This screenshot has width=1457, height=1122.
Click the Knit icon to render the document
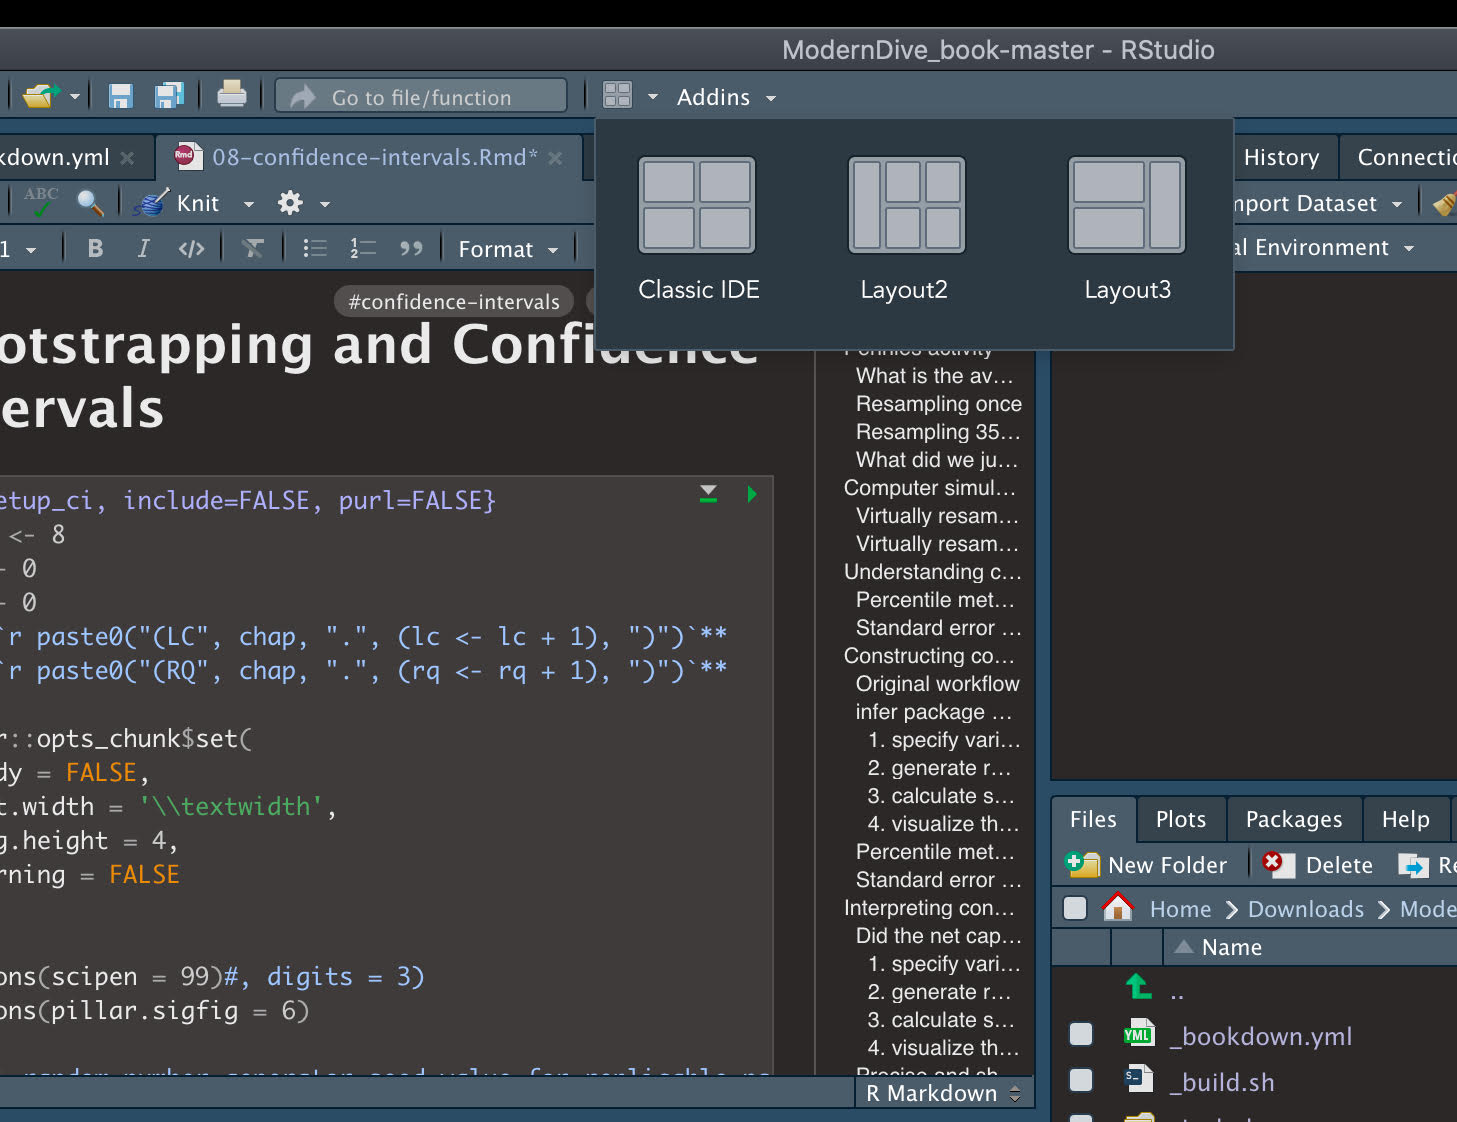(x=150, y=202)
